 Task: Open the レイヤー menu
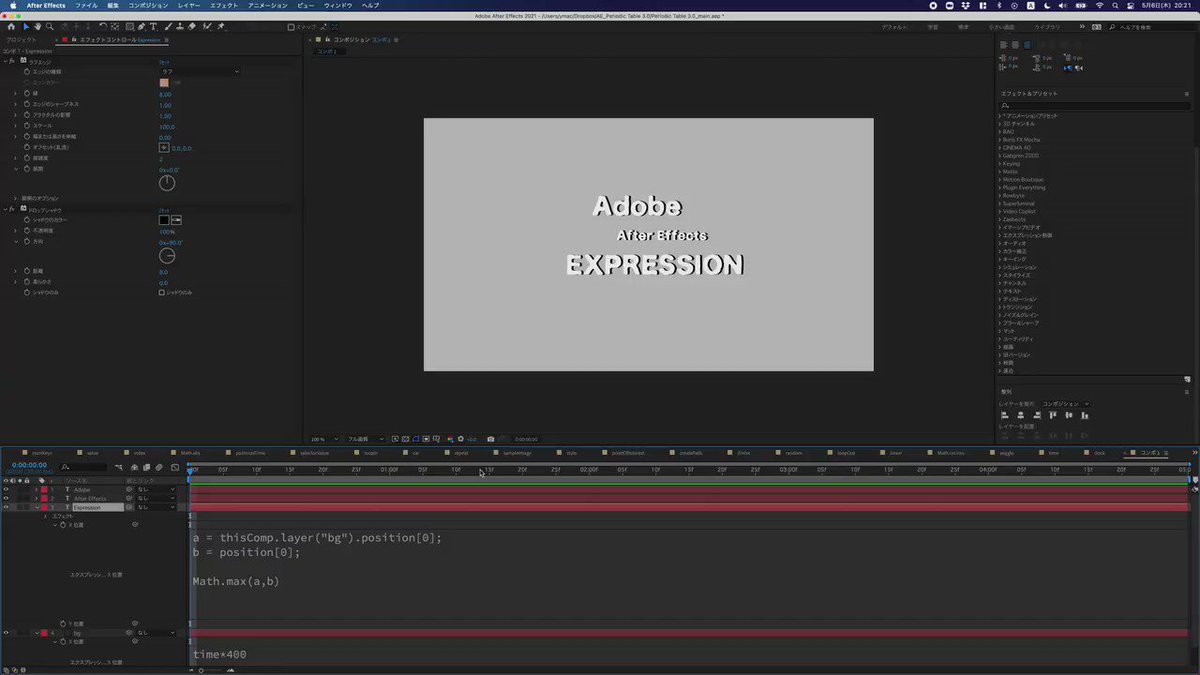coord(188,5)
